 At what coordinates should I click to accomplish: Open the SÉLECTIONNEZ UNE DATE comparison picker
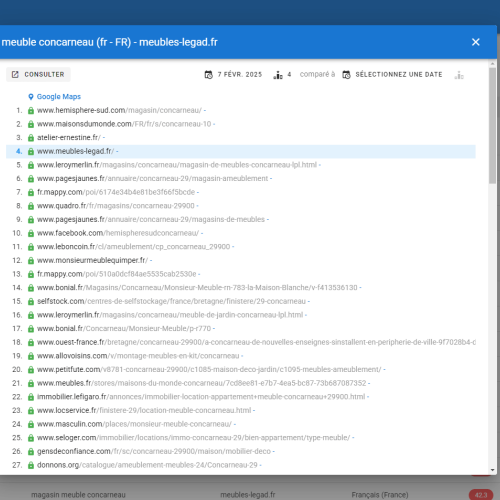tap(392, 75)
